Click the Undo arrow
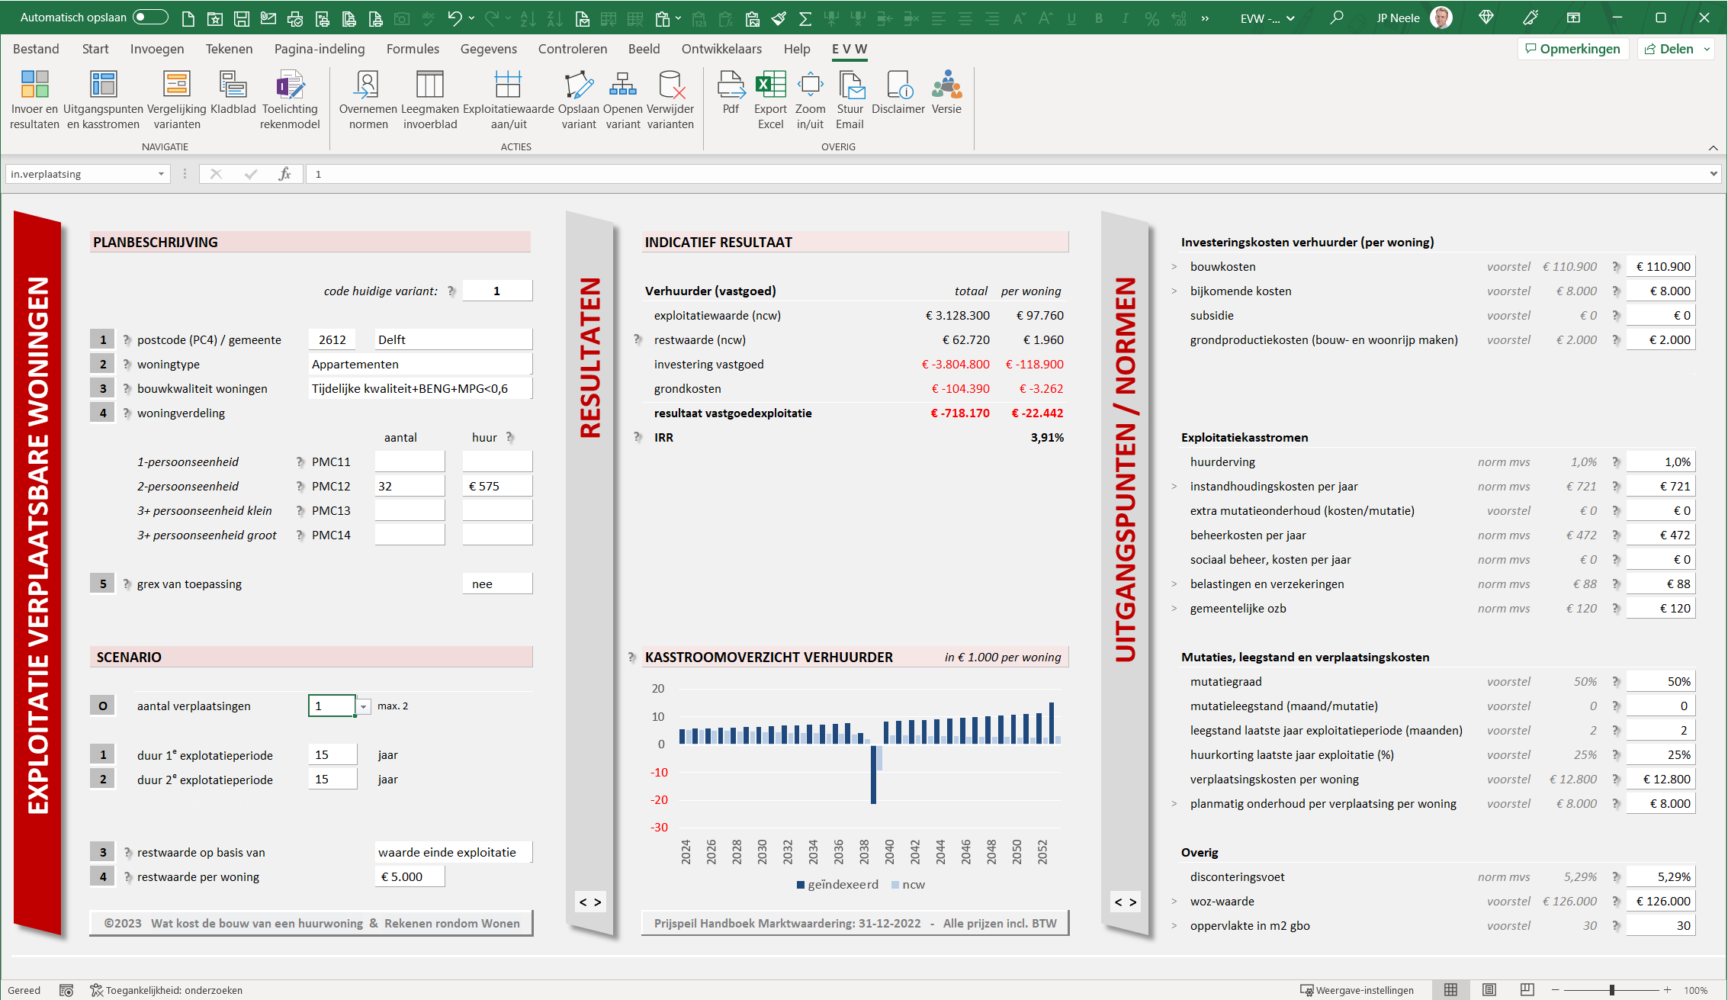The width and height of the screenshot is (1728, 1000). 455,18
